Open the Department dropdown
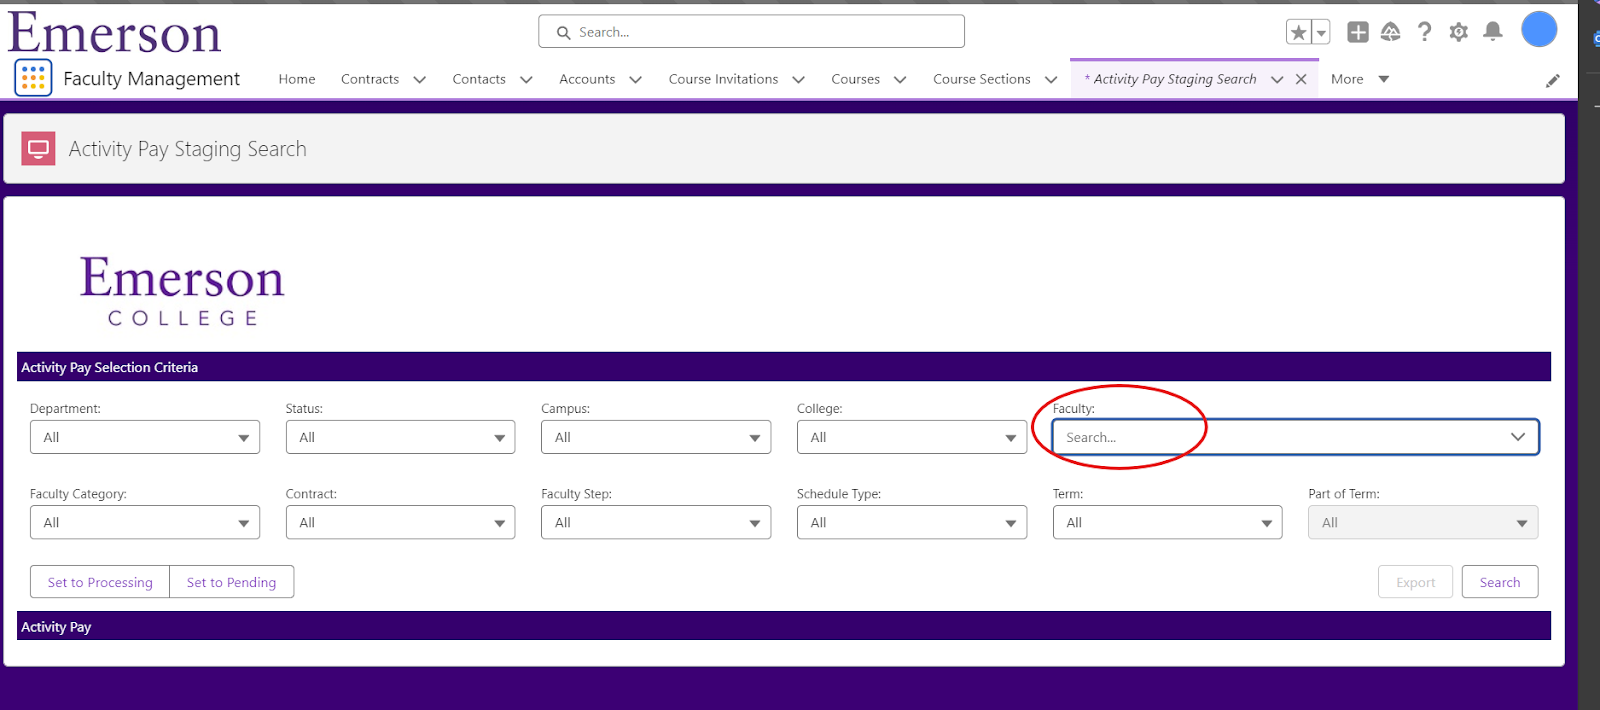1600x710 pixels. click(x=145, y=437)
